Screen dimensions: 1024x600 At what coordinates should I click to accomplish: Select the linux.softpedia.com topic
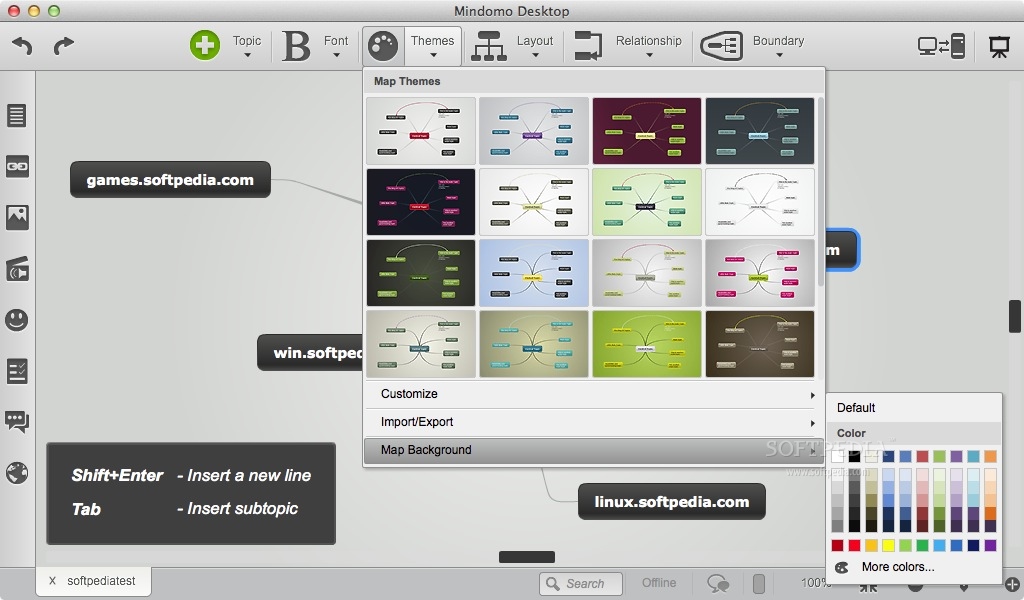671,501
